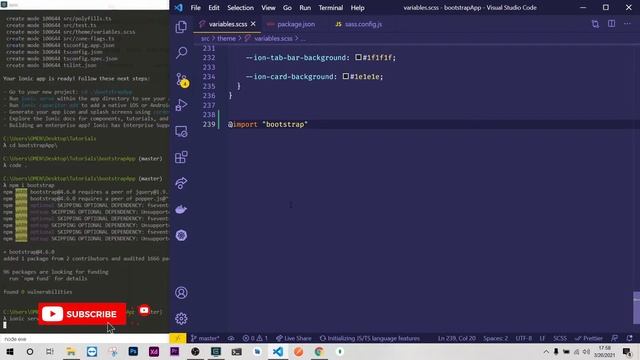640x360 pixels.
Task: Open editor More Actions ellipsis
Action: (627, 24)
